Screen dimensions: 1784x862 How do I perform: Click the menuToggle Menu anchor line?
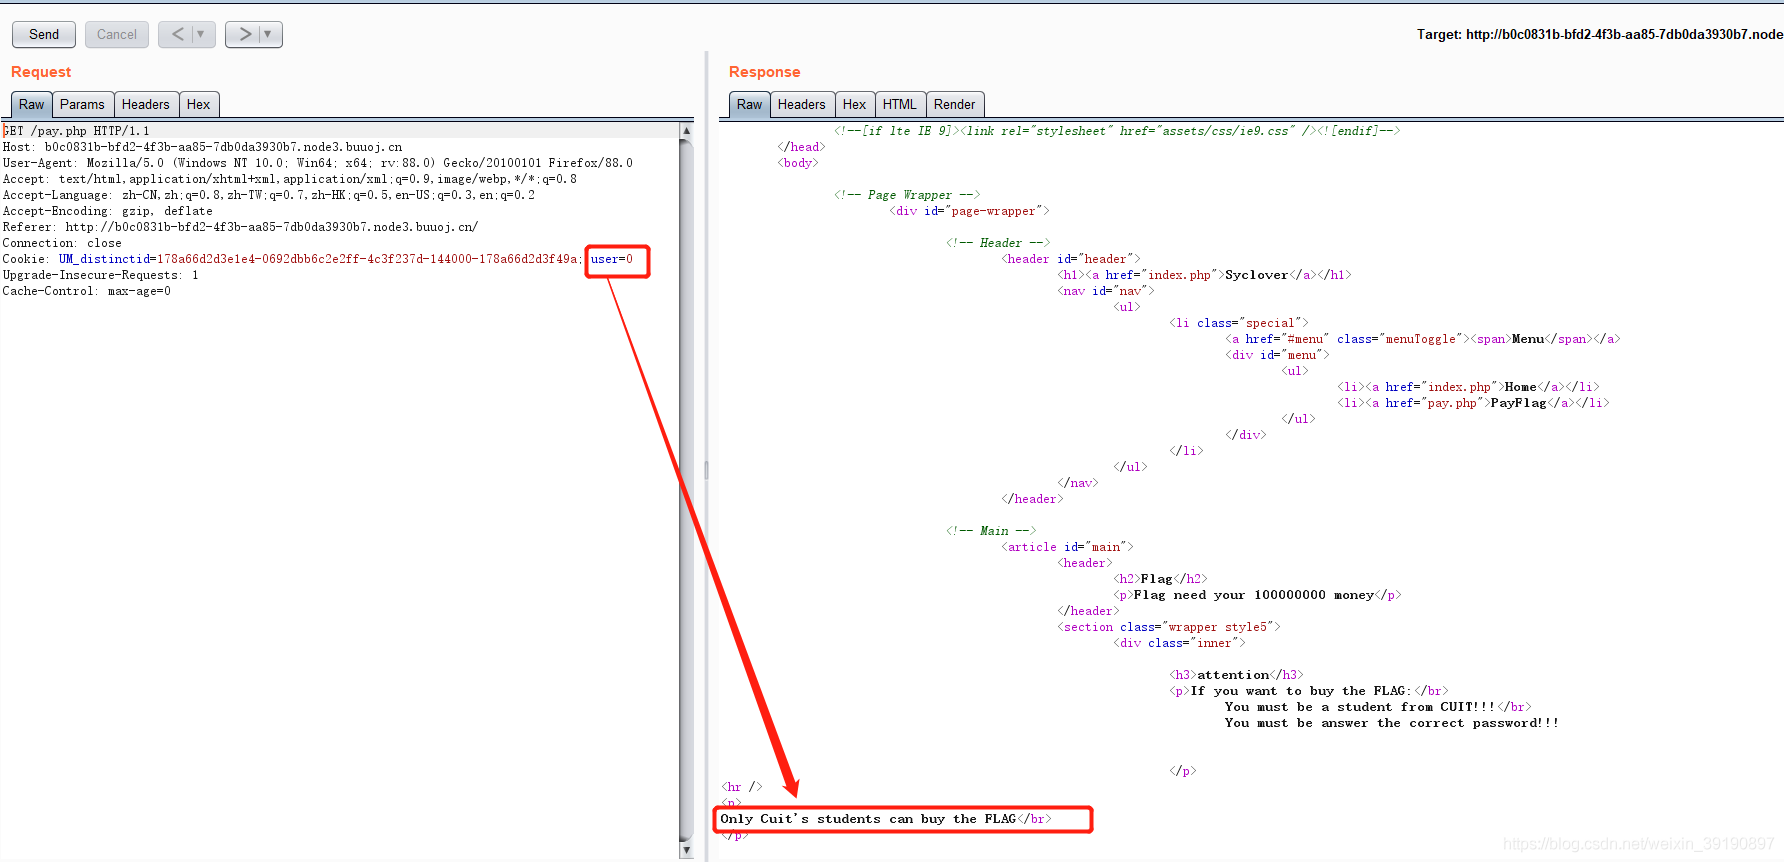pos(1422,339)
